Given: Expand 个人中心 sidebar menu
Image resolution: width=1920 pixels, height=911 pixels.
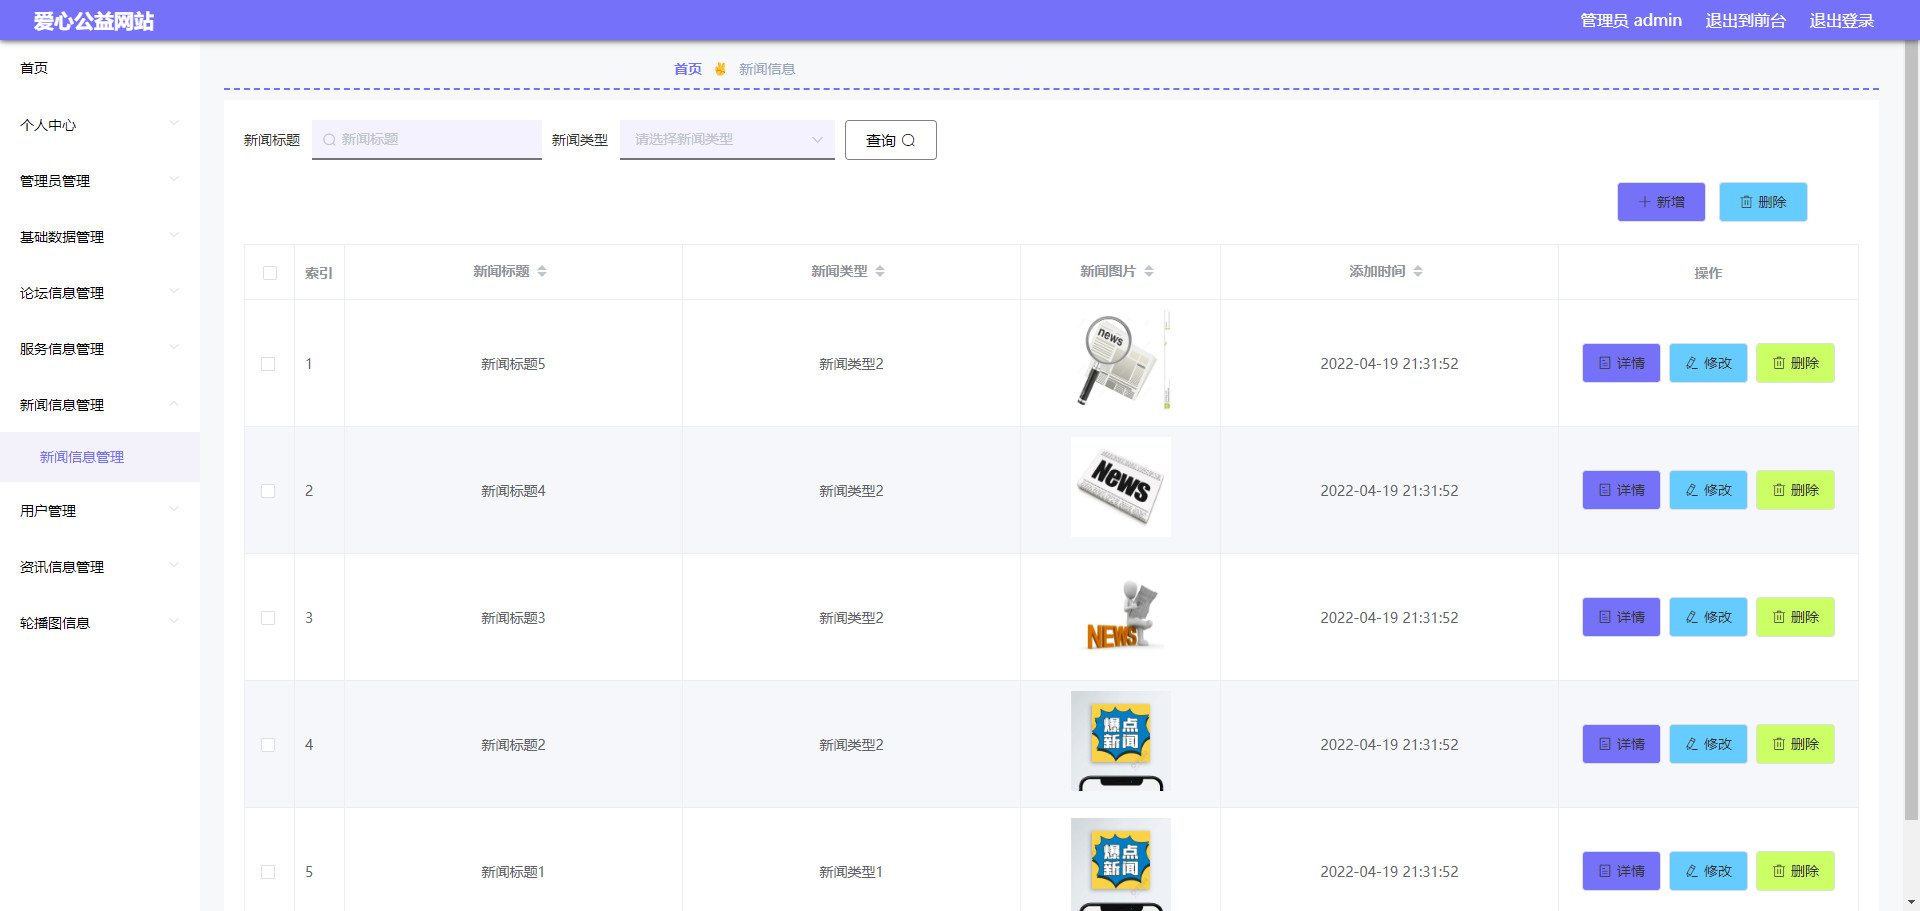Looking at the screenshot, I should 100,125.
